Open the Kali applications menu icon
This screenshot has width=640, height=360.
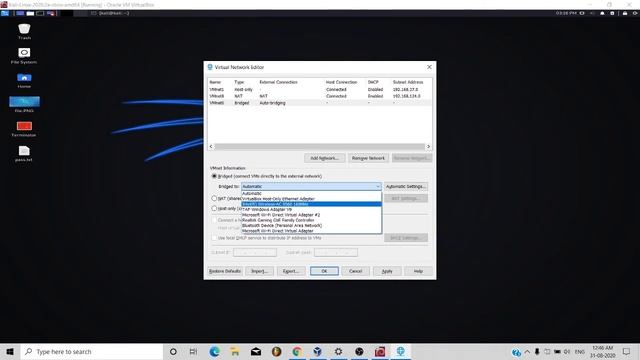pos(4,13)
